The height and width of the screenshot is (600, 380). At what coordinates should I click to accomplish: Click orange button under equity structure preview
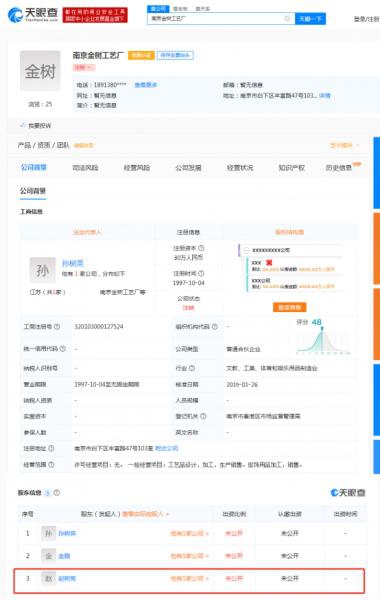click(289, 307)
